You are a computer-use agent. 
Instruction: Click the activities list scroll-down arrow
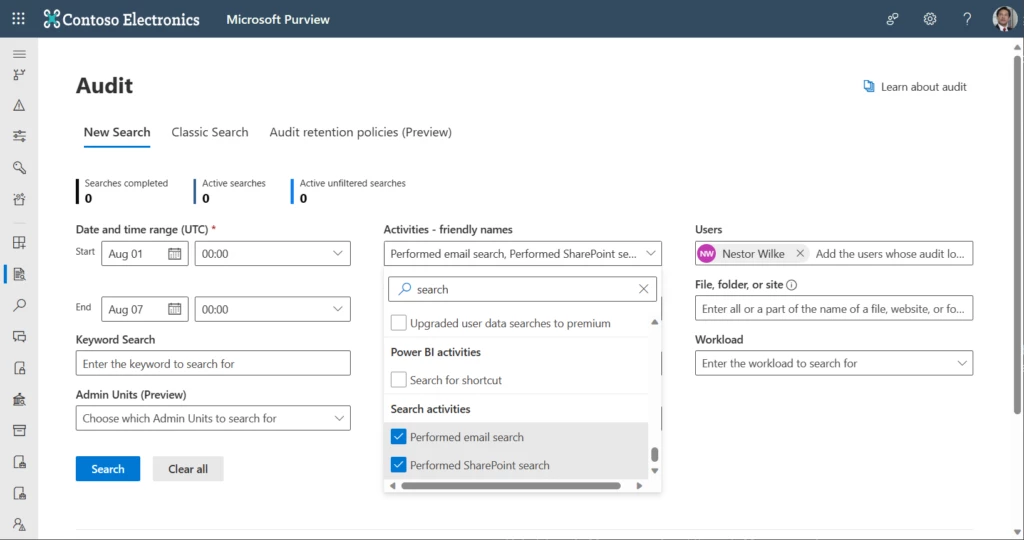click(654, 471)
